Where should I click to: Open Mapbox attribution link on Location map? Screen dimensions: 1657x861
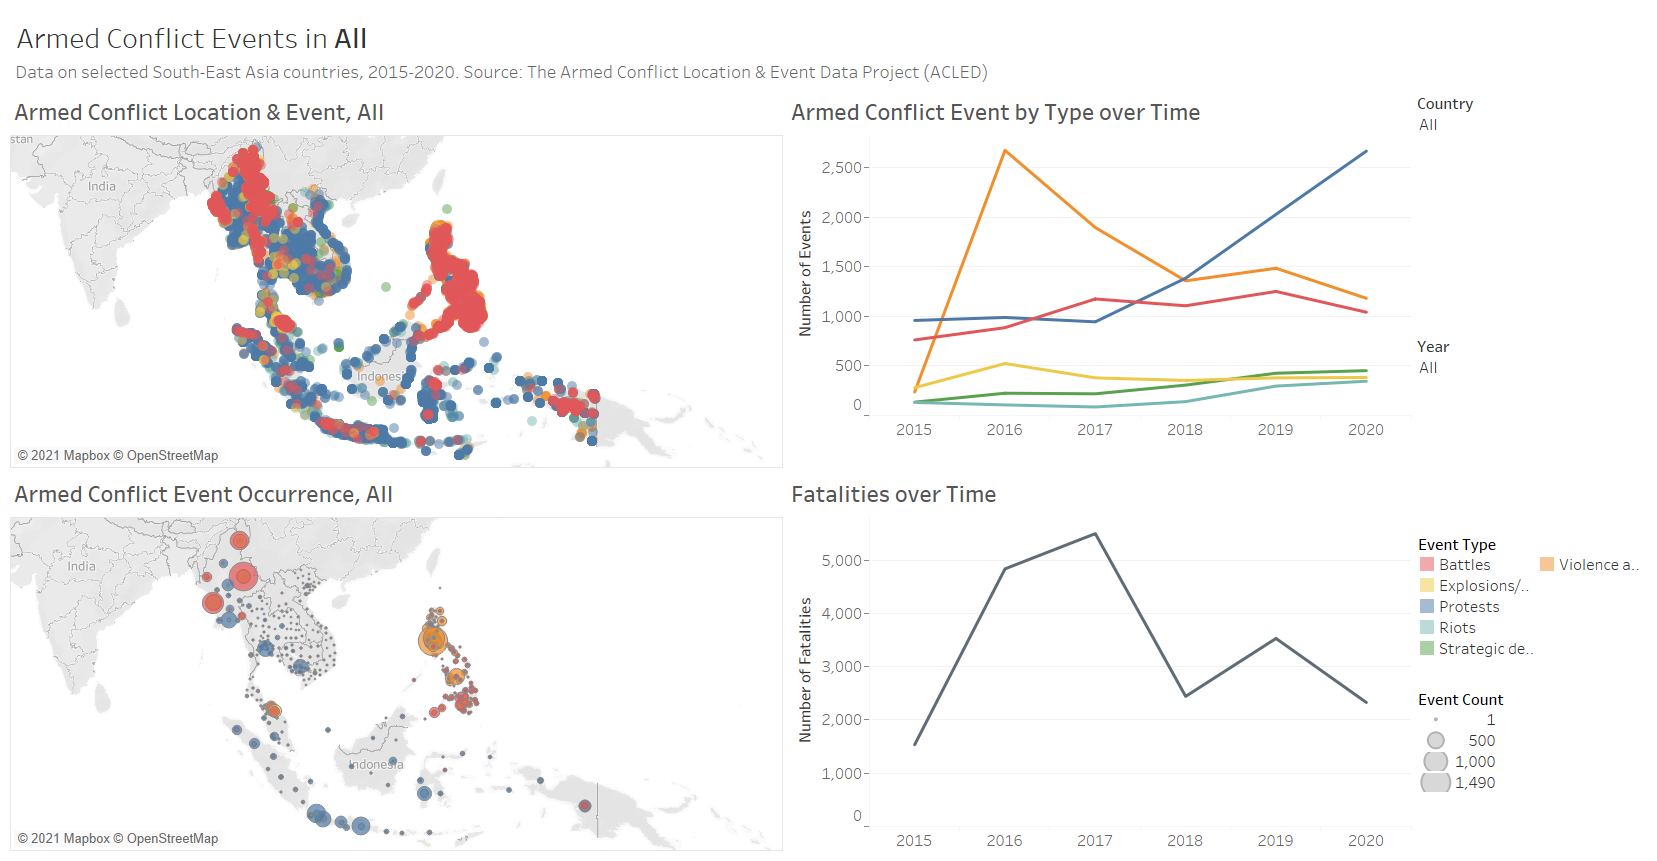(x=70, y=456)
